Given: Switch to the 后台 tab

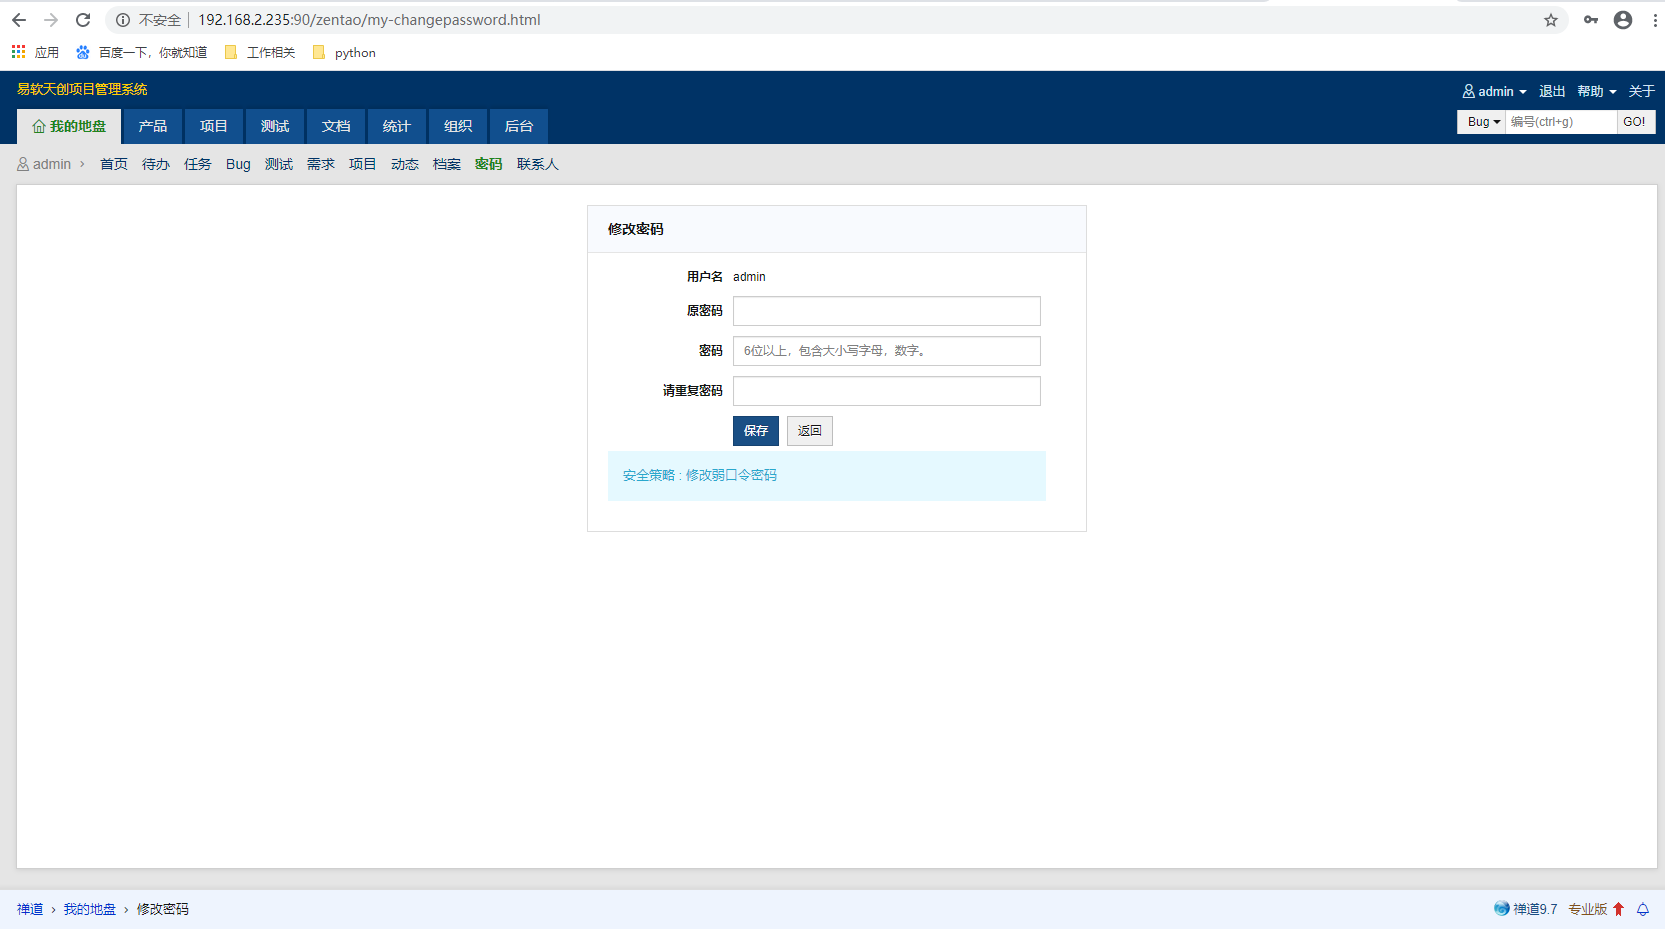Looking at the screenshot, I should [x=519, y=126].
